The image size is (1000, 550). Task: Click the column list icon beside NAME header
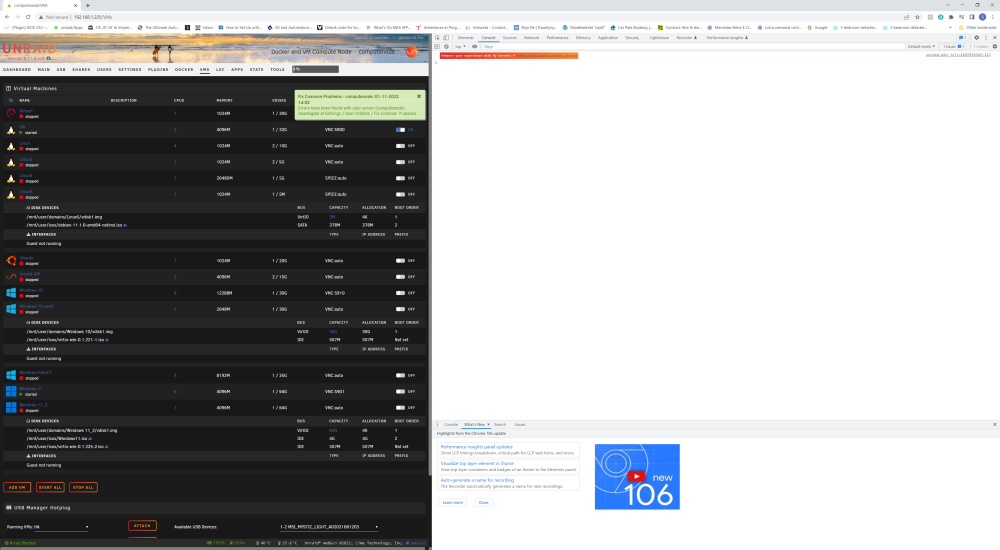coord(10,100)
